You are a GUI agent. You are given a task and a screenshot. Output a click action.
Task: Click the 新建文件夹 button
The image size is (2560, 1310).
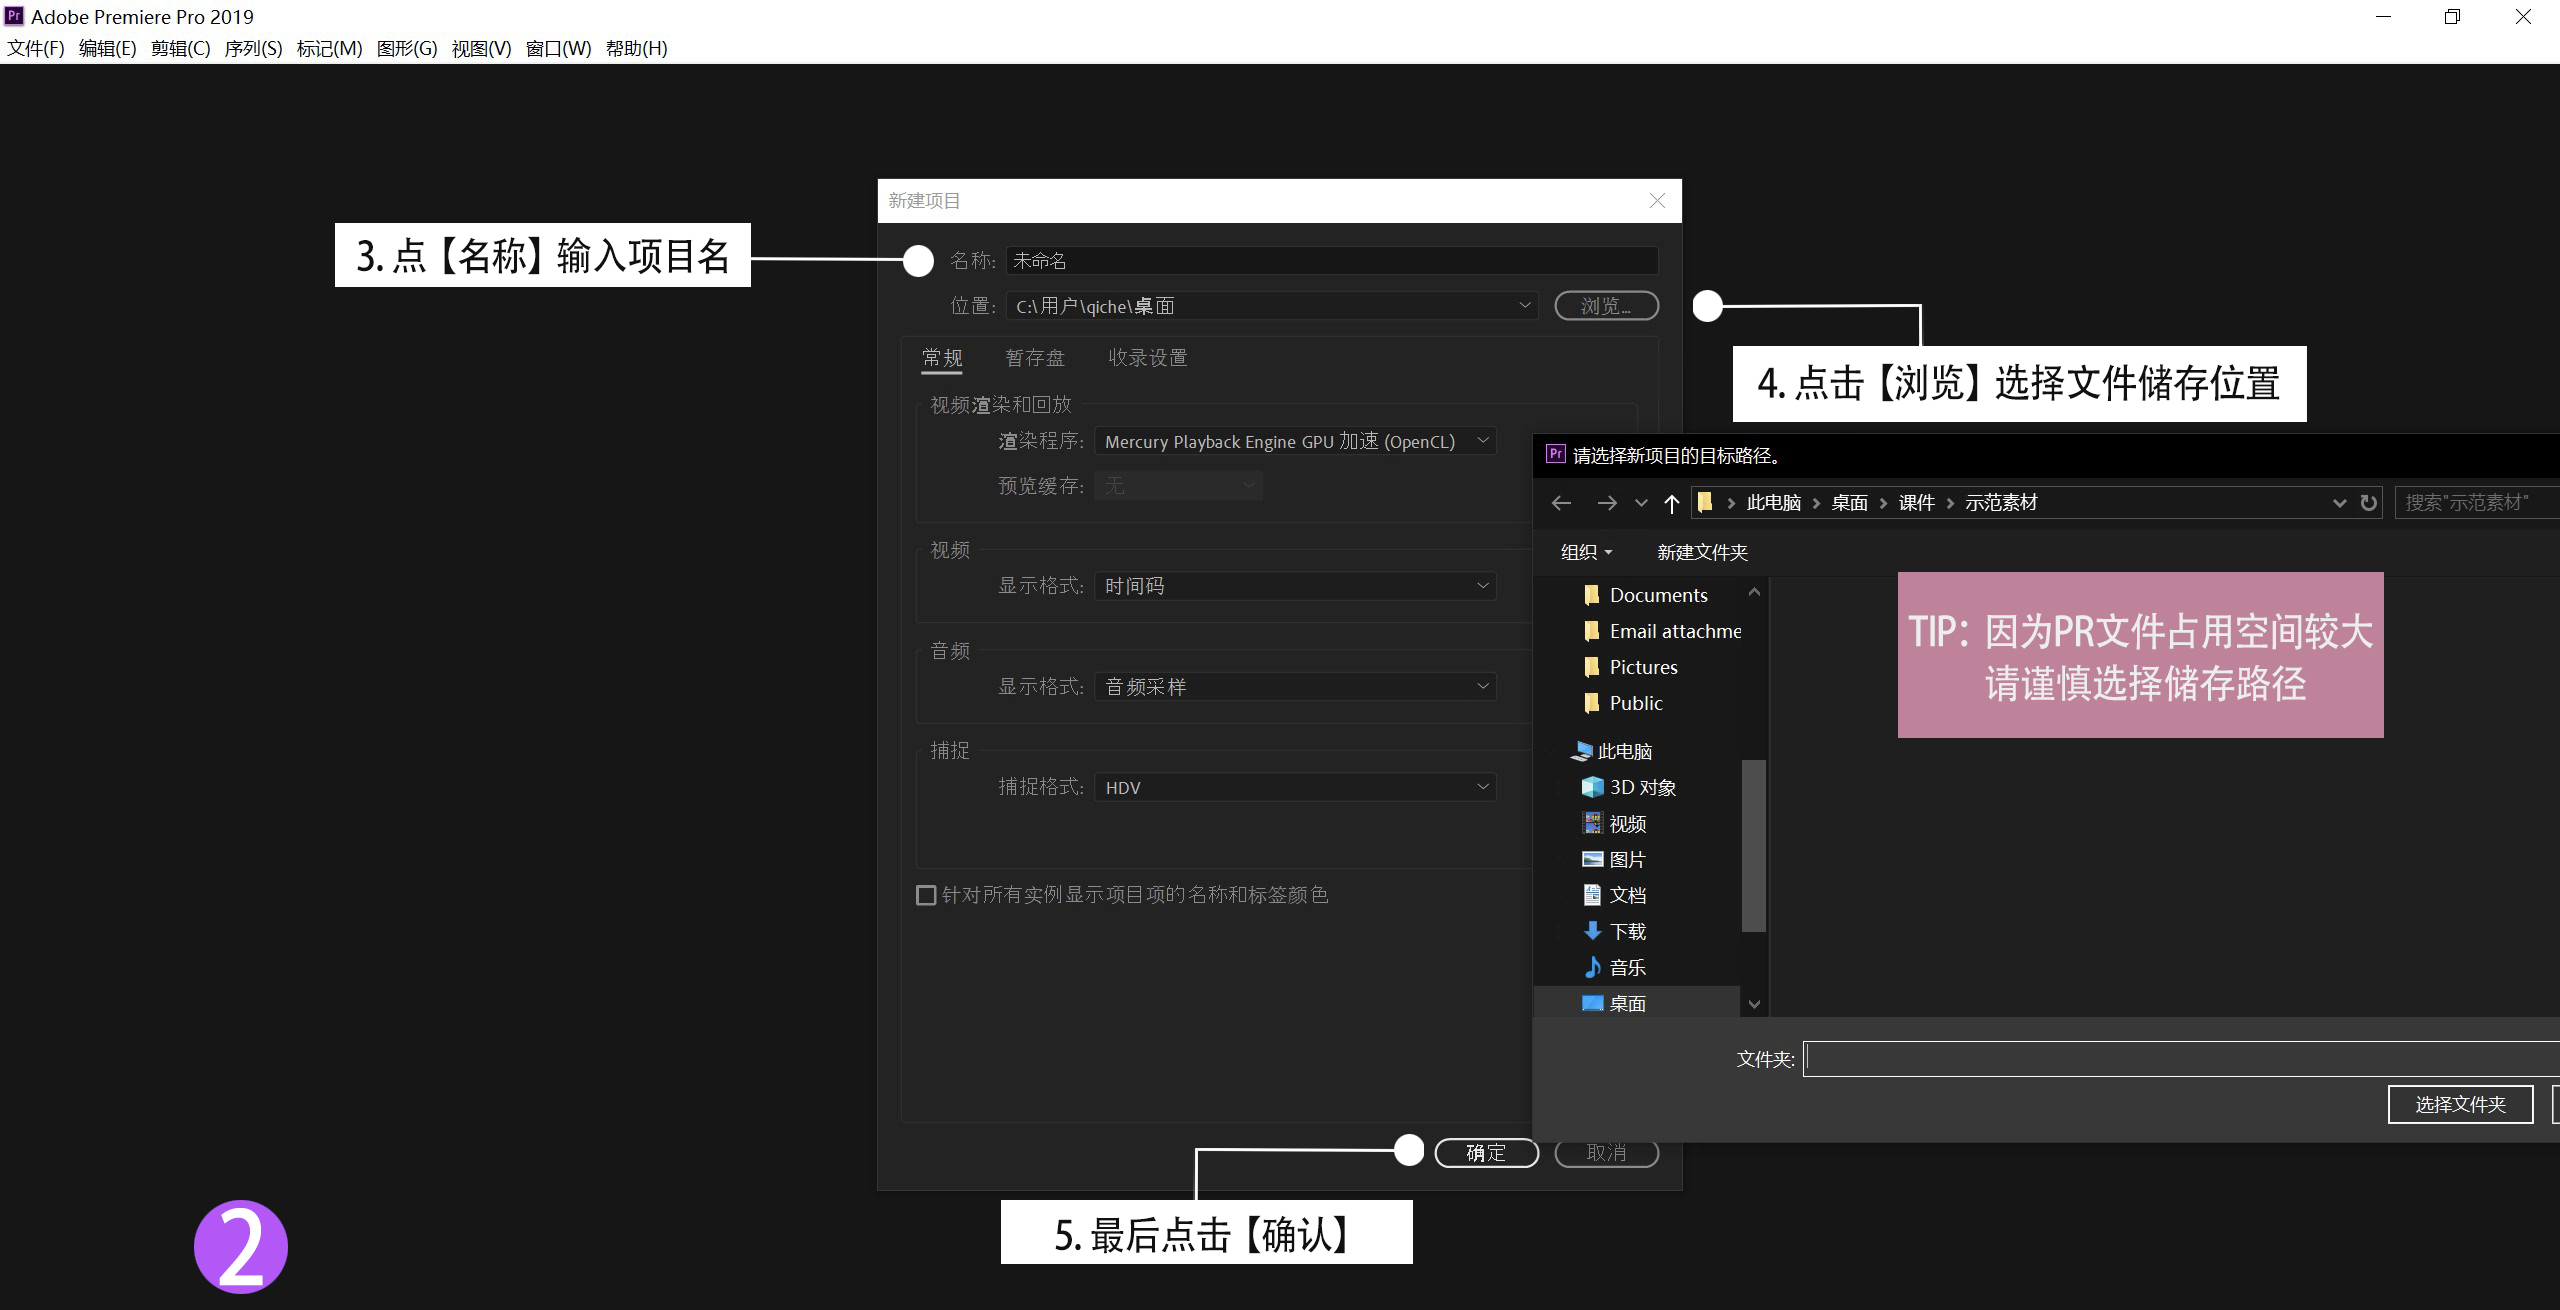point(1702,552)
